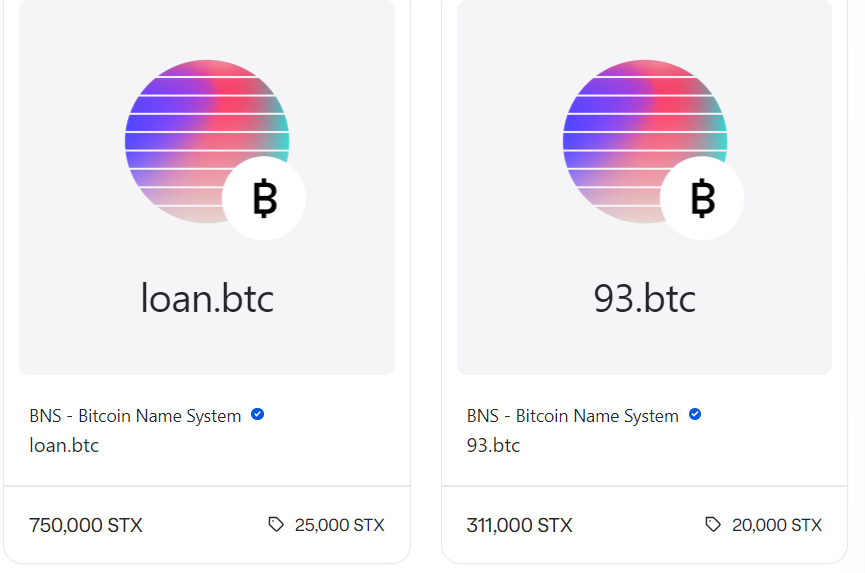
Task: Open the 93.btc card preview image
Action: [x=644, y=188]
